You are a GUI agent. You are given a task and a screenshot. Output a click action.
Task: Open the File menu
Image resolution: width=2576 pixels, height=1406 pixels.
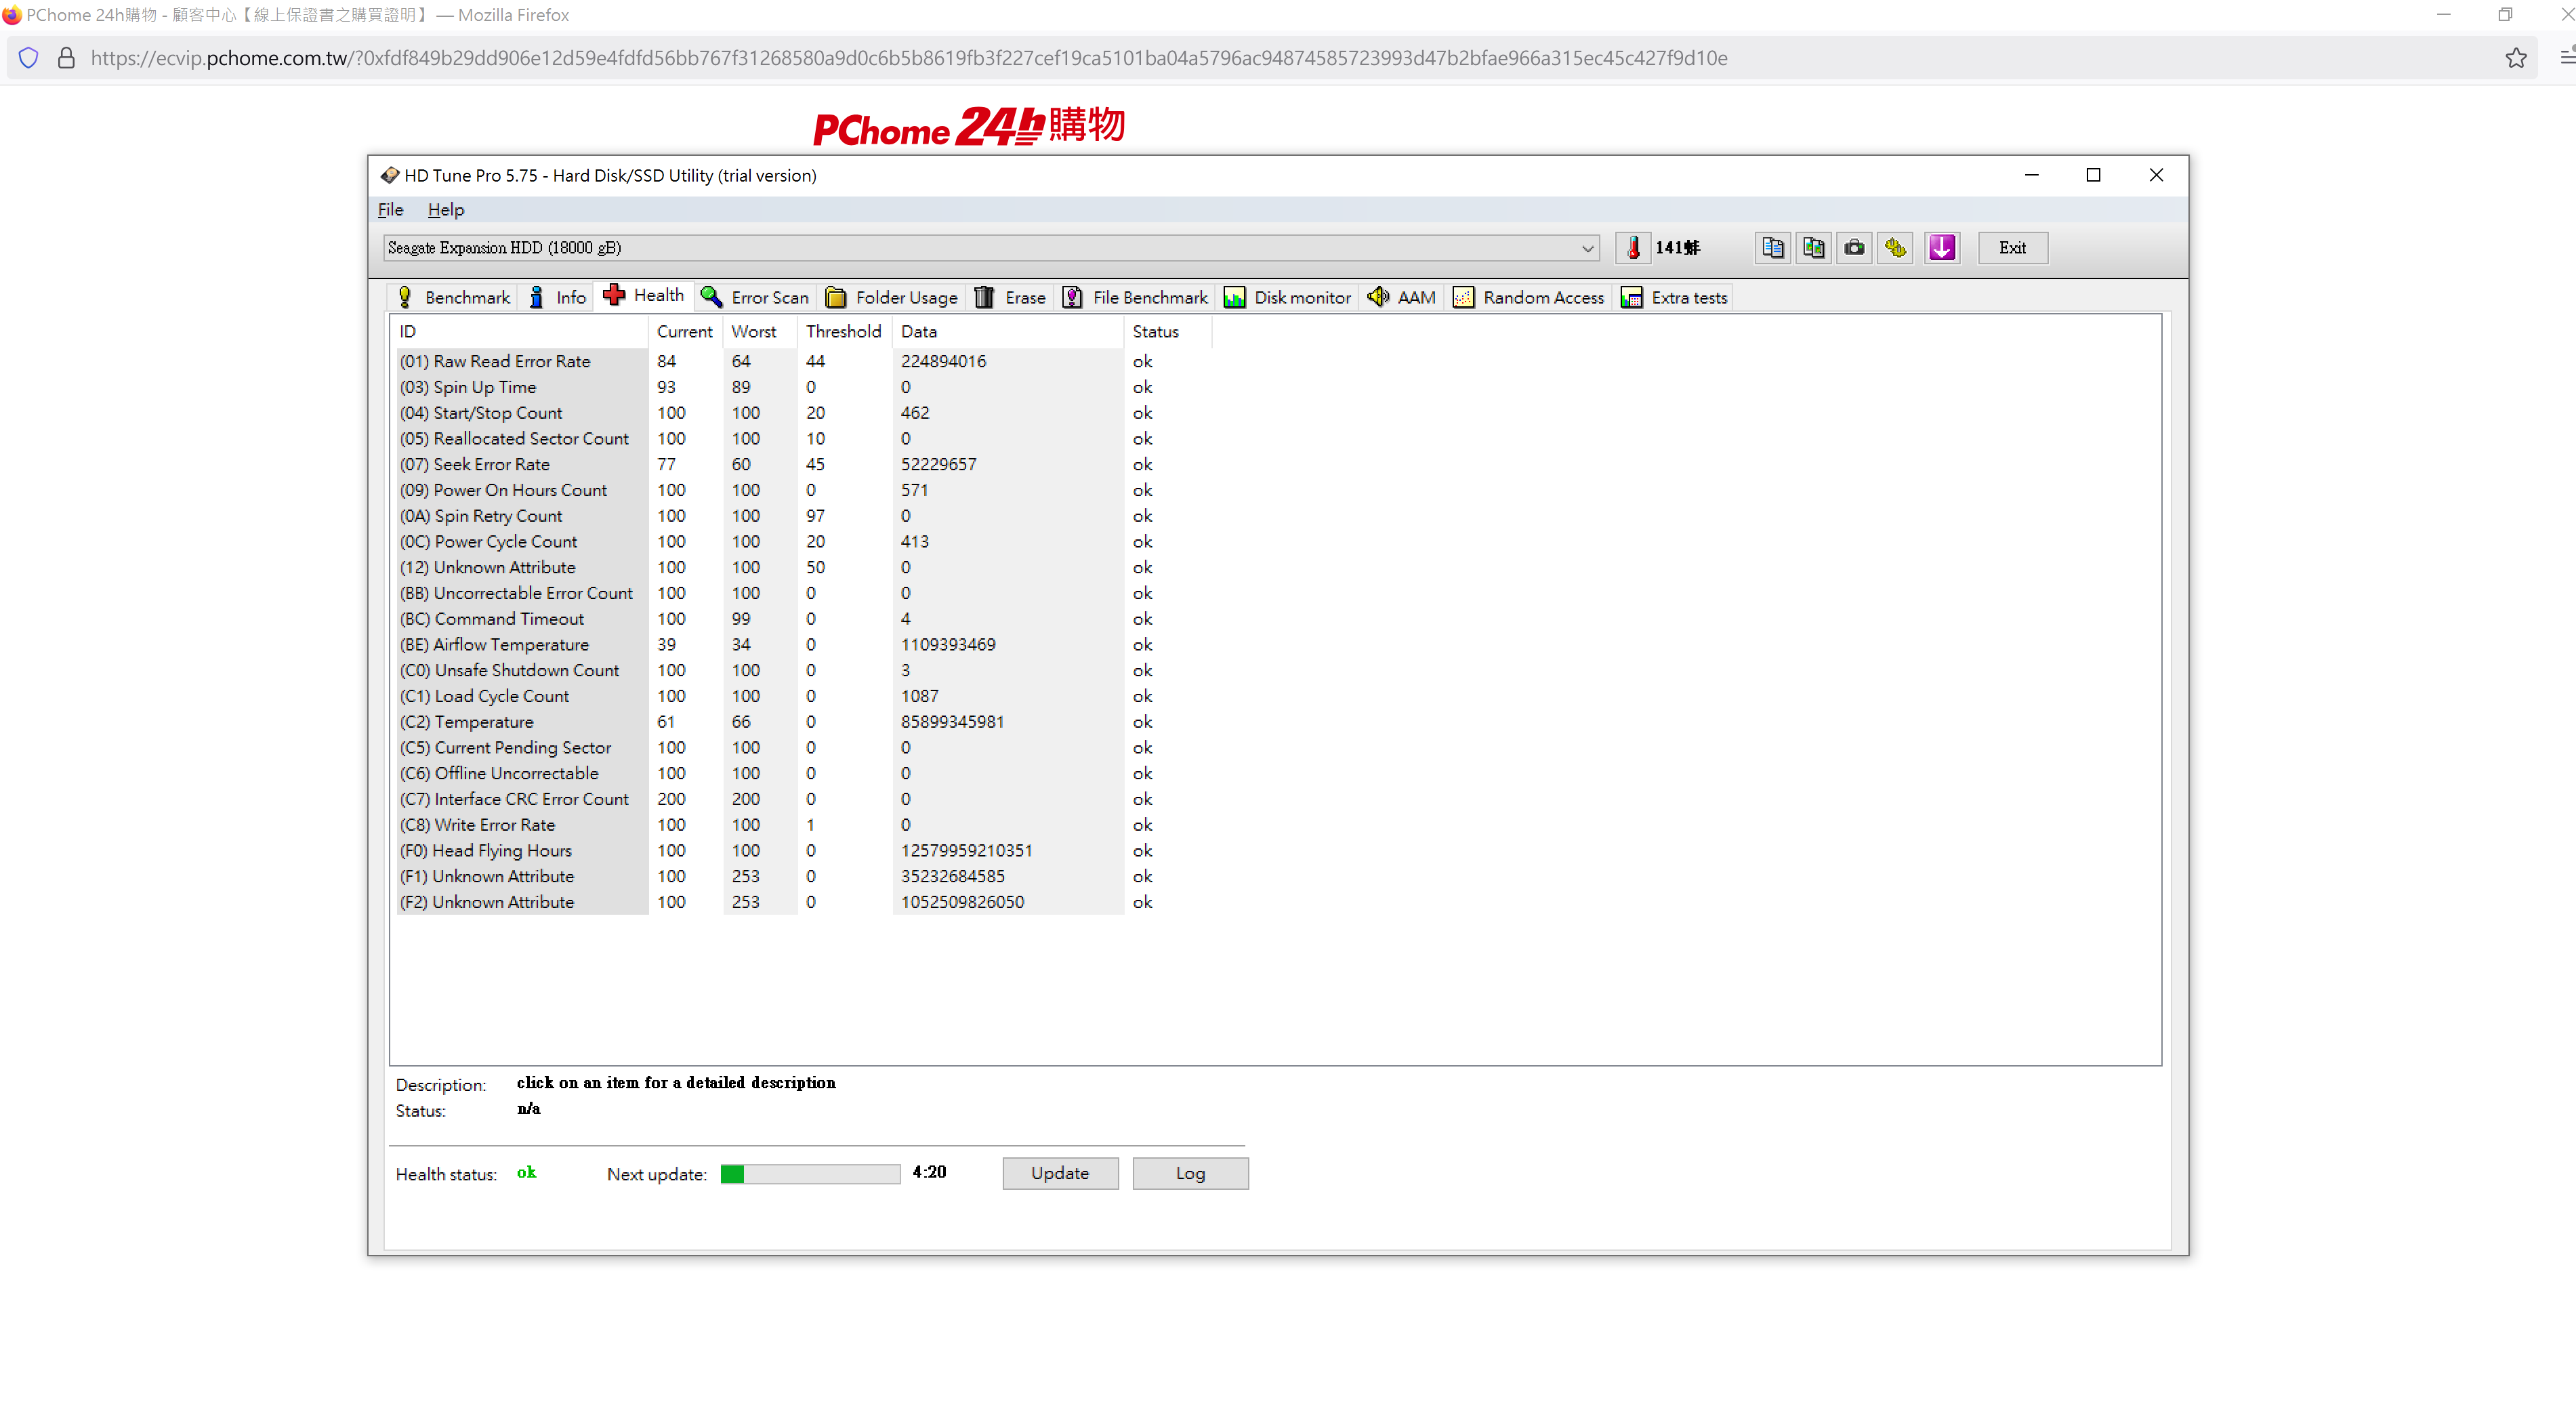click(x=390, y=209)
